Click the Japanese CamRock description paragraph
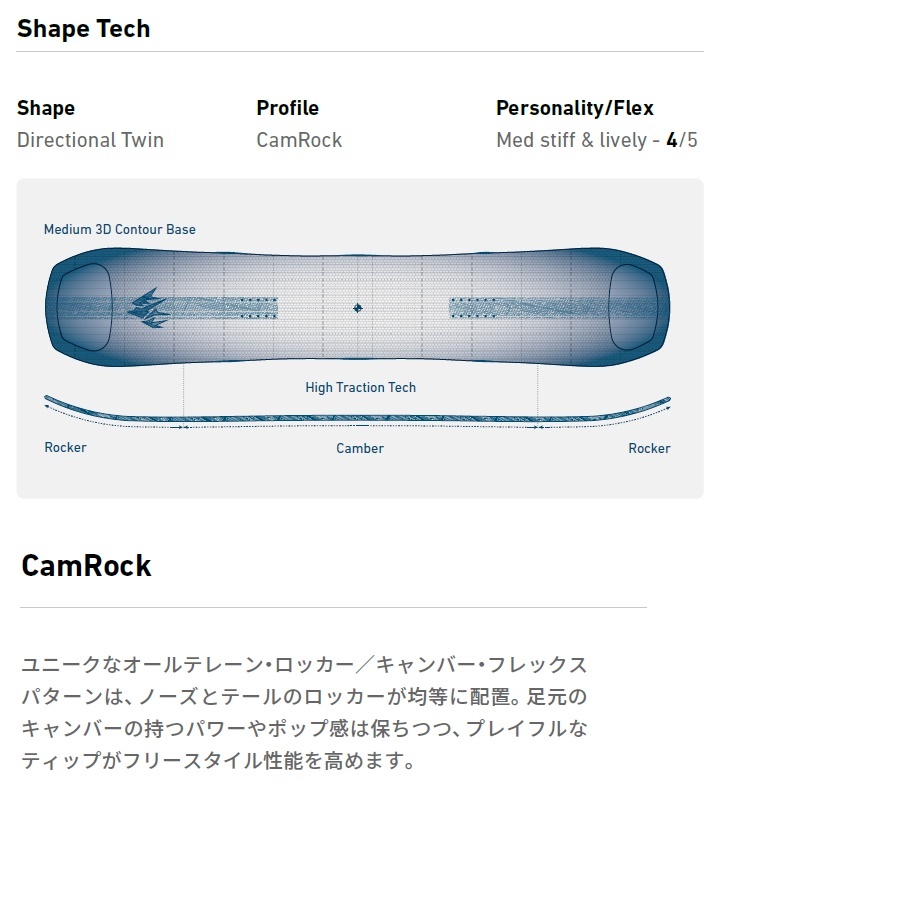The width and height of the screenshot is (900, 900). (304, 713)
